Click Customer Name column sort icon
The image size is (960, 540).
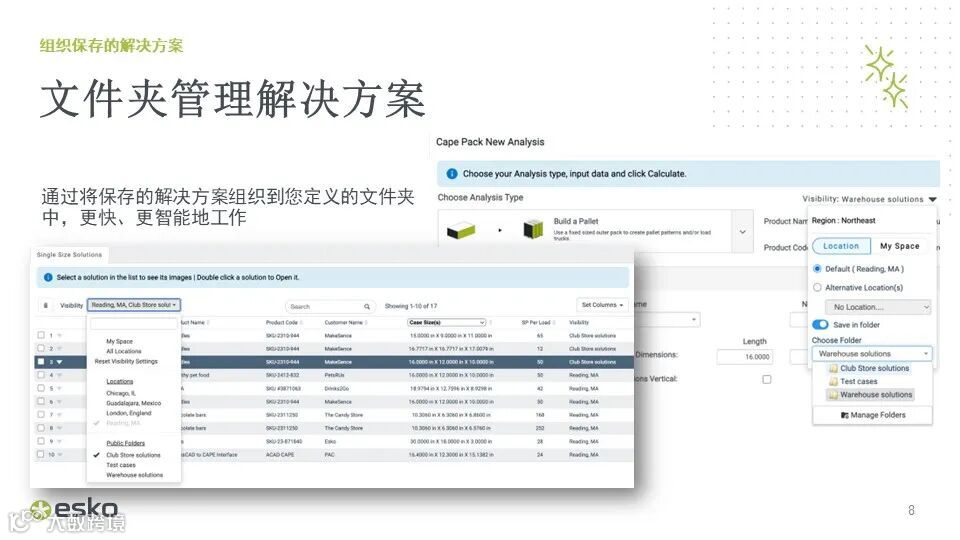click(366, 323)
